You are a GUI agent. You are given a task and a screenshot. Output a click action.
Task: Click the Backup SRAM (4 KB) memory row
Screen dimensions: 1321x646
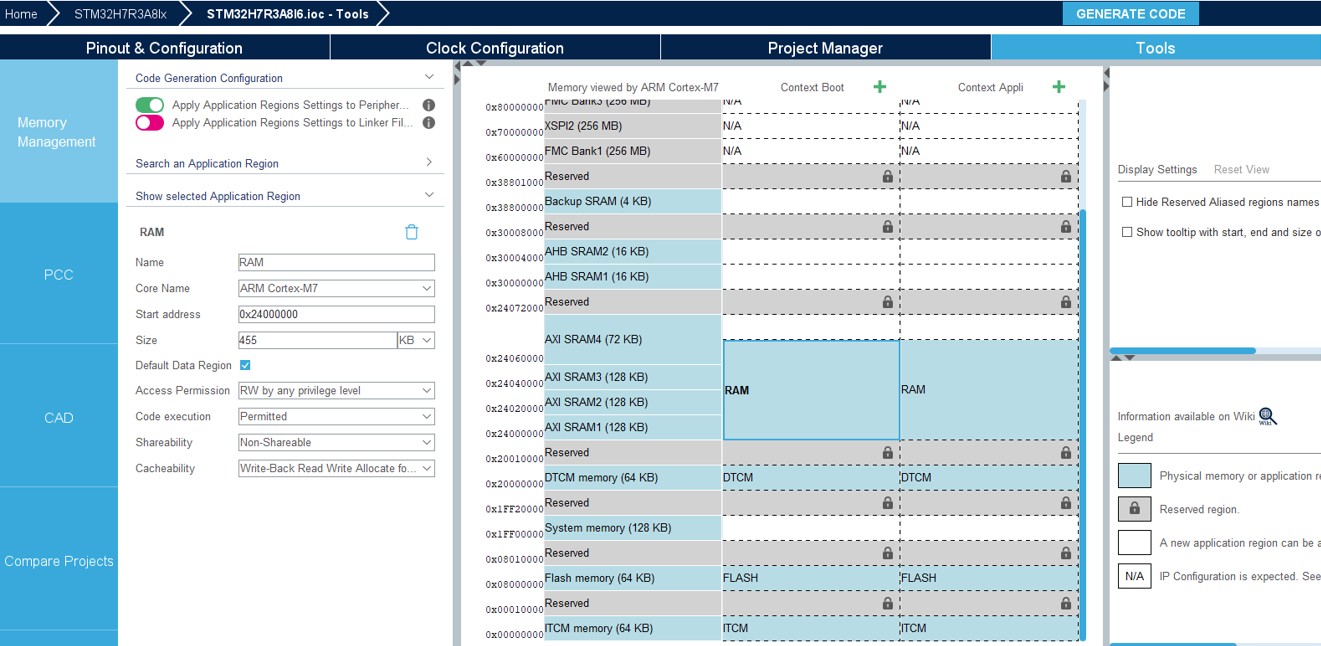[x=633, y=201]
